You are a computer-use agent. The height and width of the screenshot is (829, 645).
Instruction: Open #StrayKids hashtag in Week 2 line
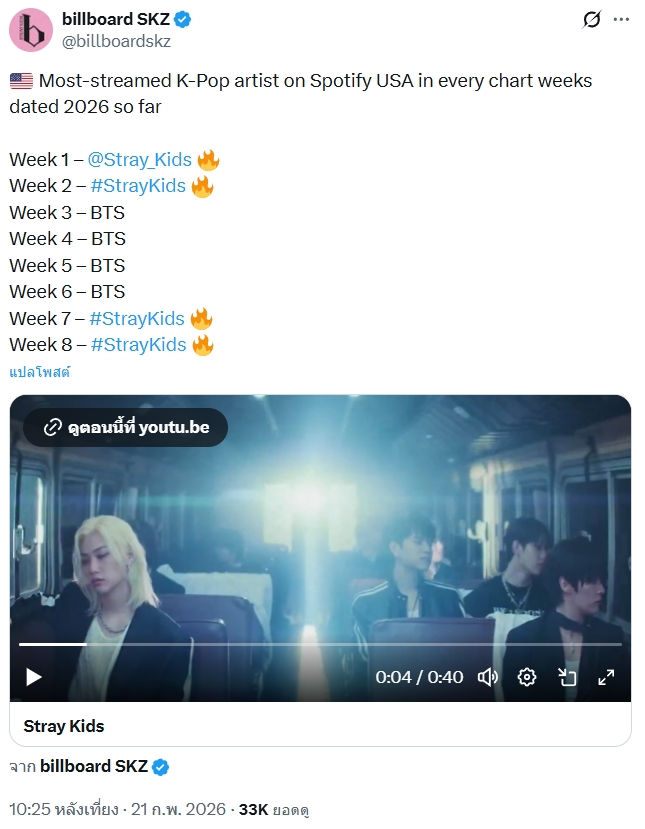point(139,186)
